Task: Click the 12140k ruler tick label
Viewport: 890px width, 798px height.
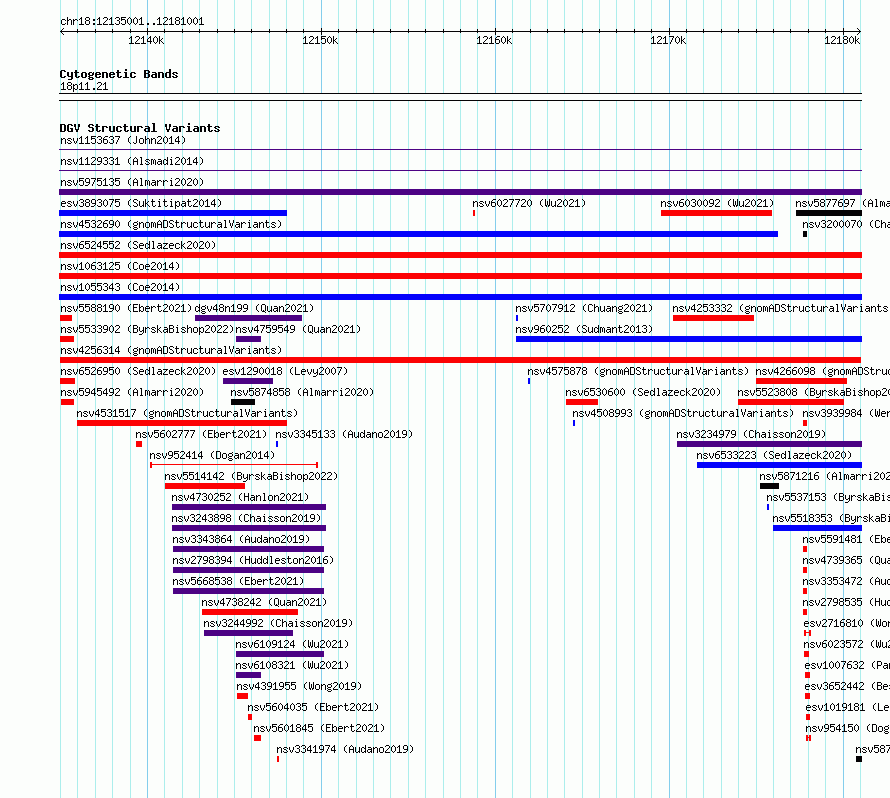Action: coord(146,40)
